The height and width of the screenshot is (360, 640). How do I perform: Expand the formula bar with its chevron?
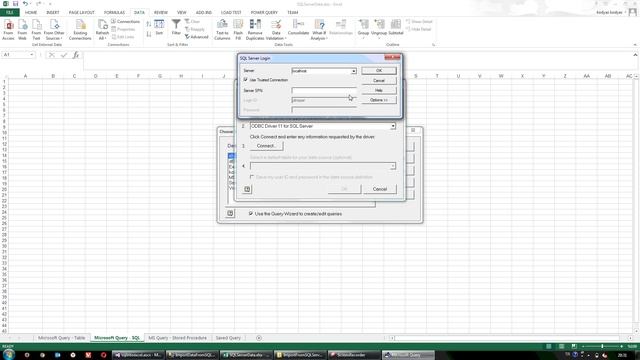[x=635, y=55]
